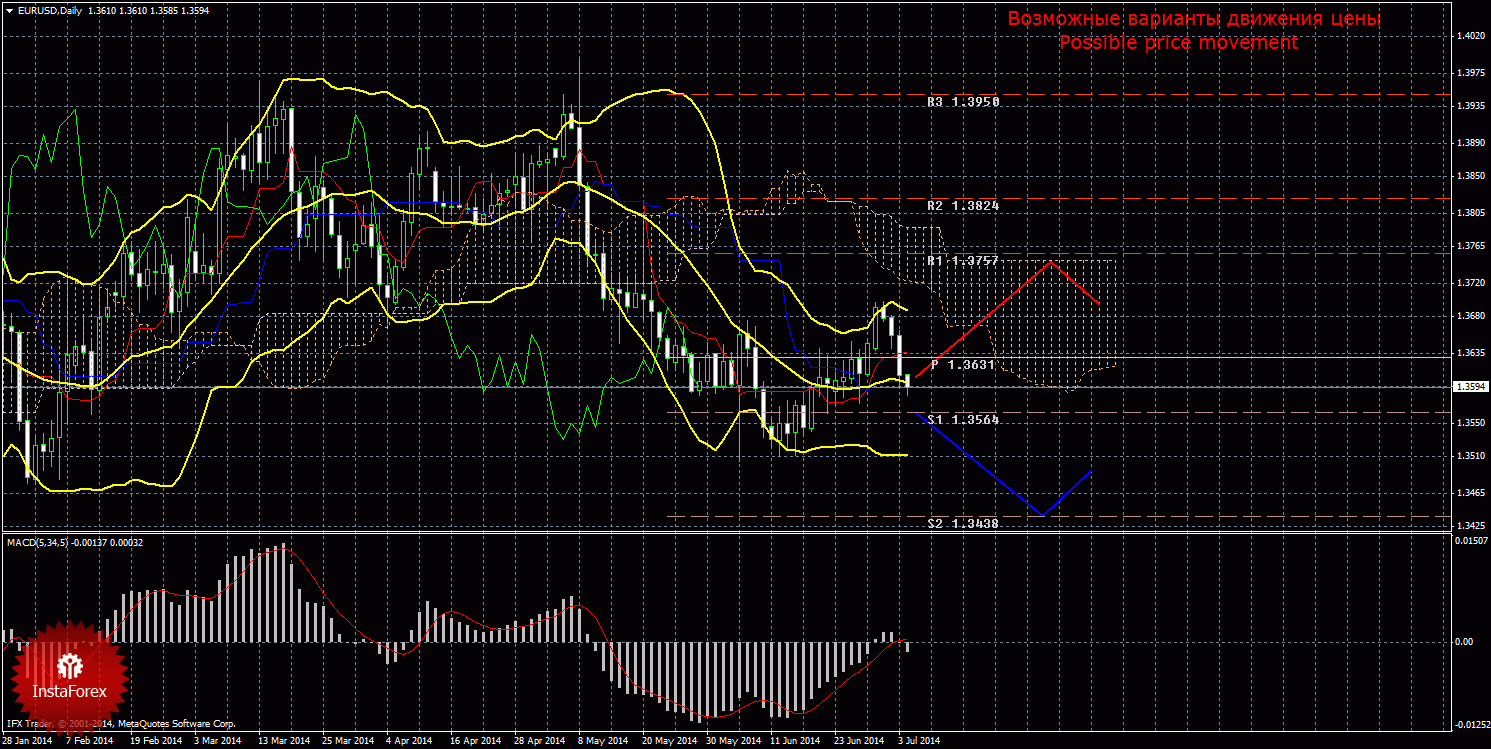Image resolution: width=1491 pixels, height=749 pixels.
Task: Select the P 1.3631 pivot point label
Action: tap(962, 365)
